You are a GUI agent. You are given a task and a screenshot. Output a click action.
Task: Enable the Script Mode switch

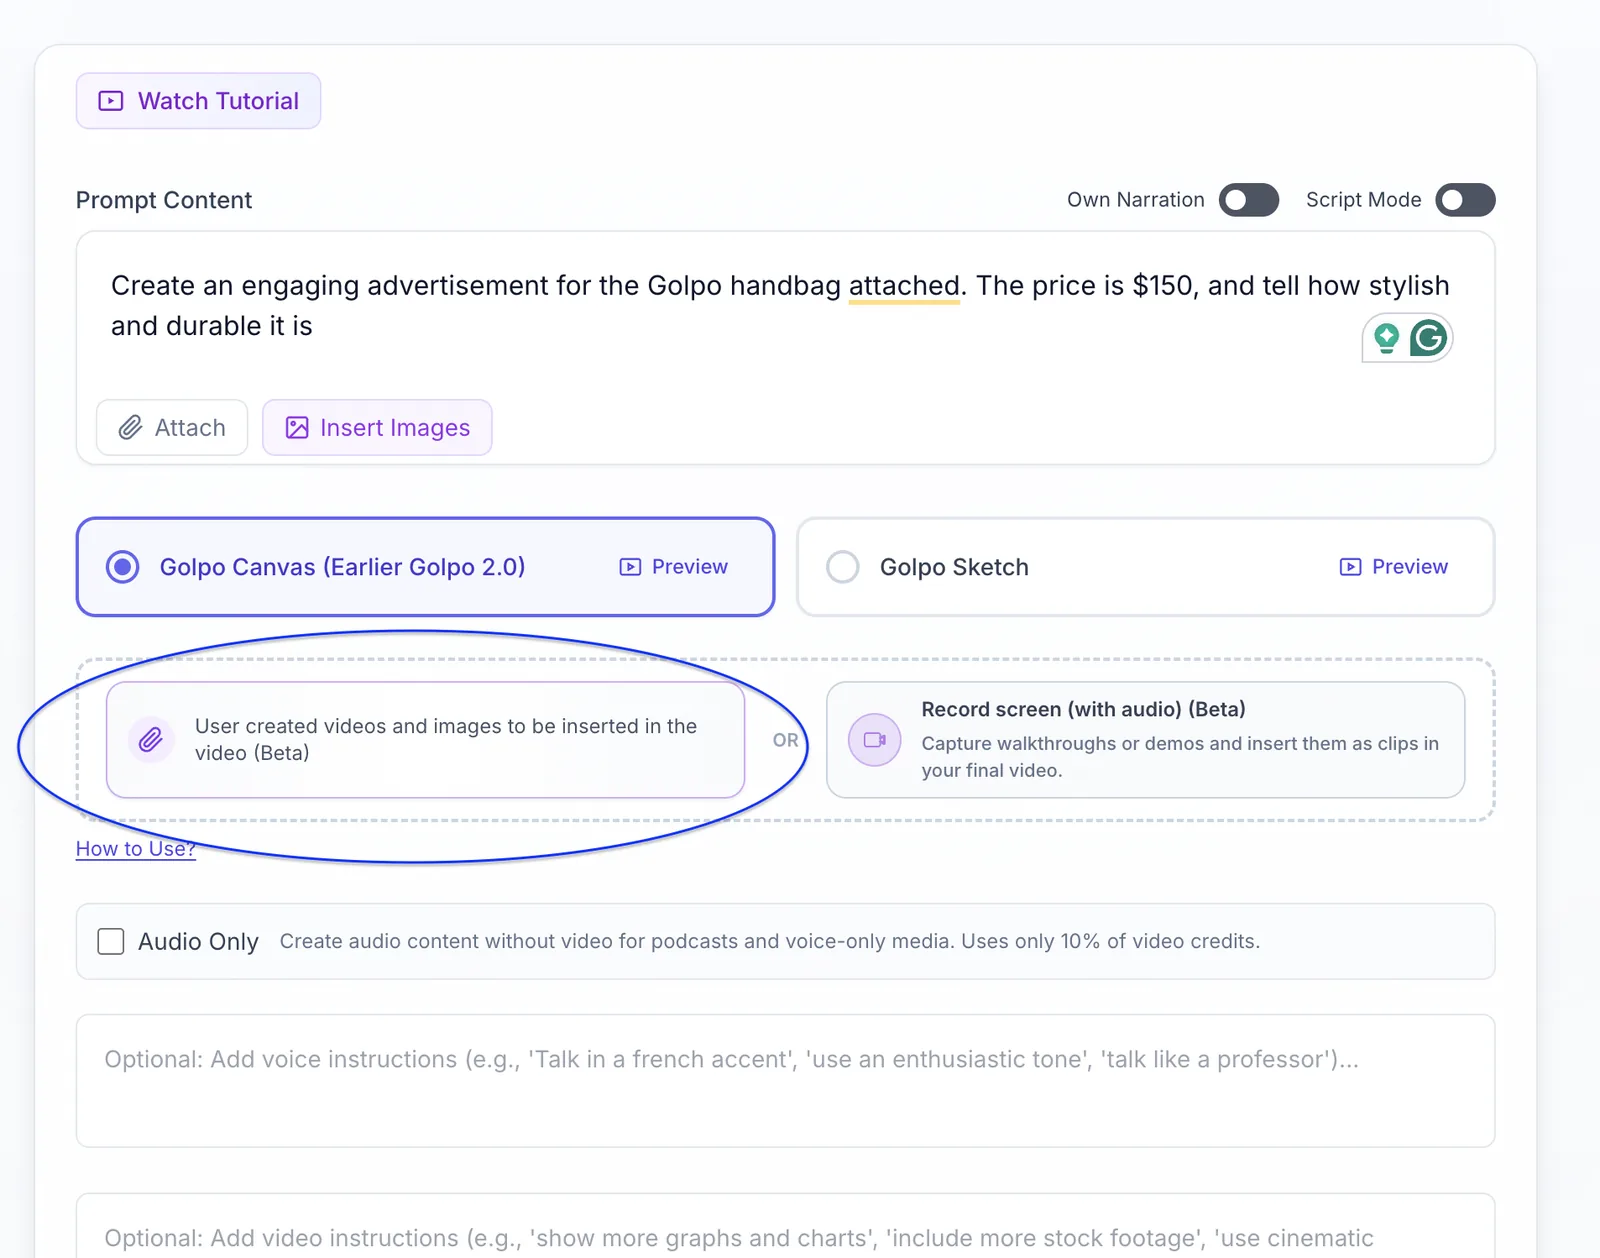click(1465, 200)
